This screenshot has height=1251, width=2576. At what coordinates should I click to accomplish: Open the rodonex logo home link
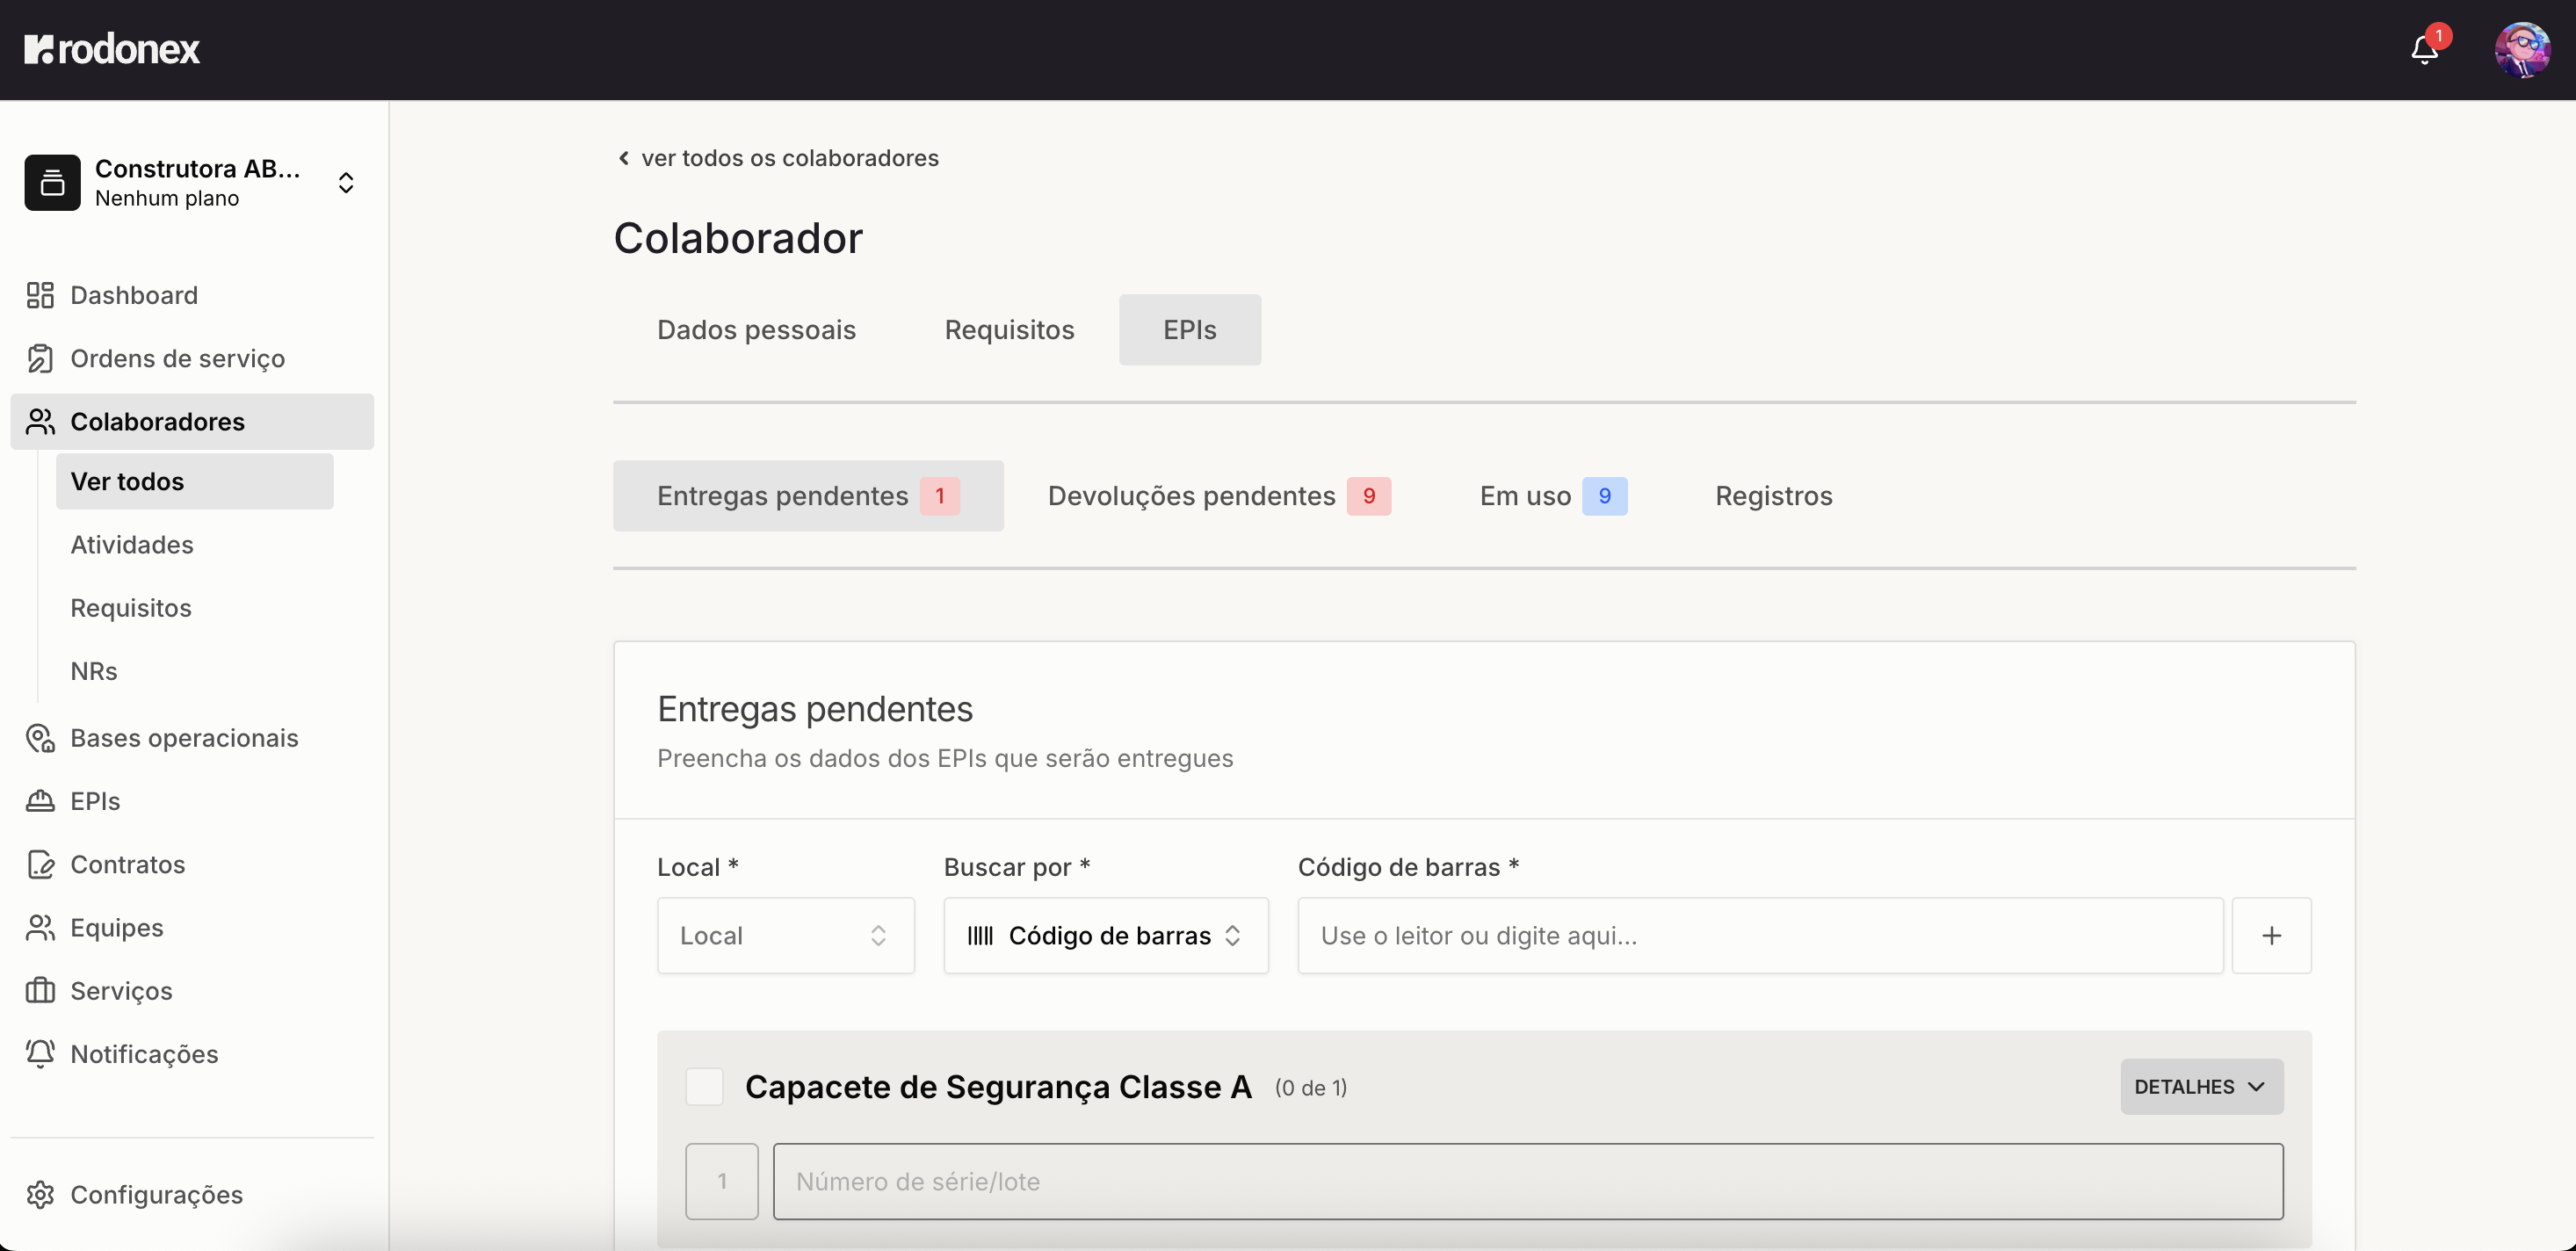[x=110, y=48]
